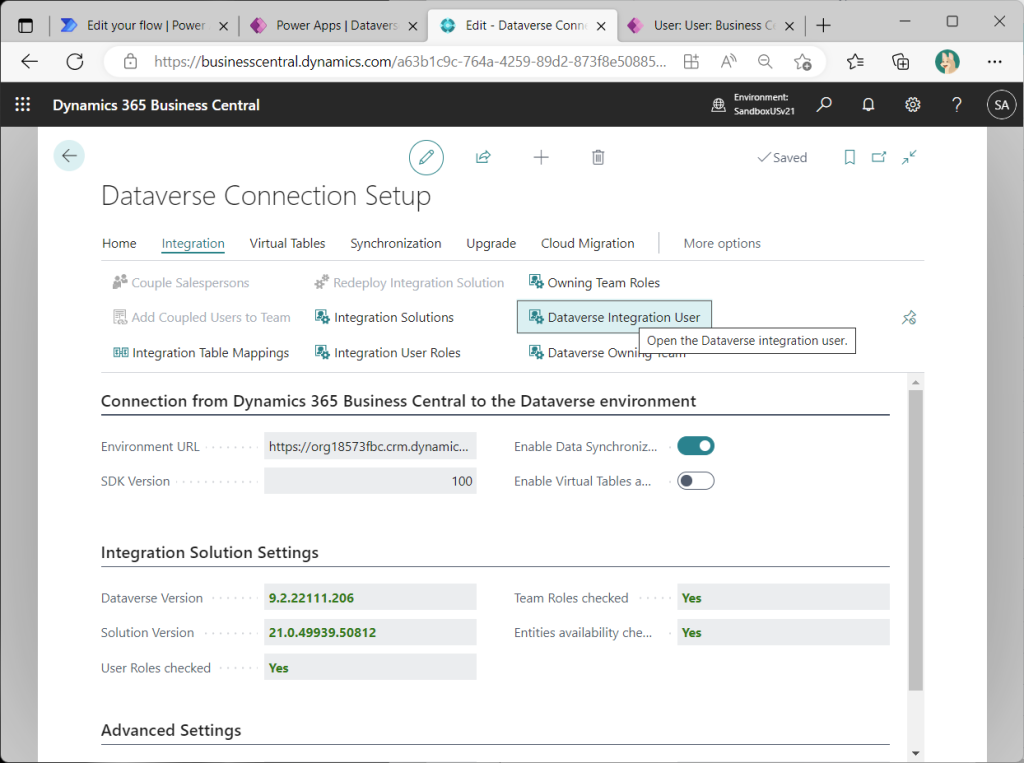Open Integration Solutions
Viewport: 1024px width, 763px height.
pos(385,317)
